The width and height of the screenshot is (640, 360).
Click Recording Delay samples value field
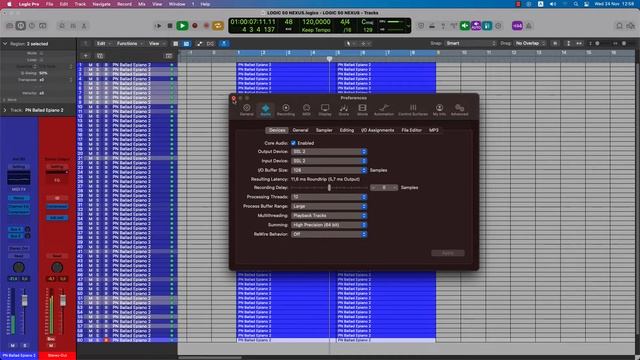(384, 188)
